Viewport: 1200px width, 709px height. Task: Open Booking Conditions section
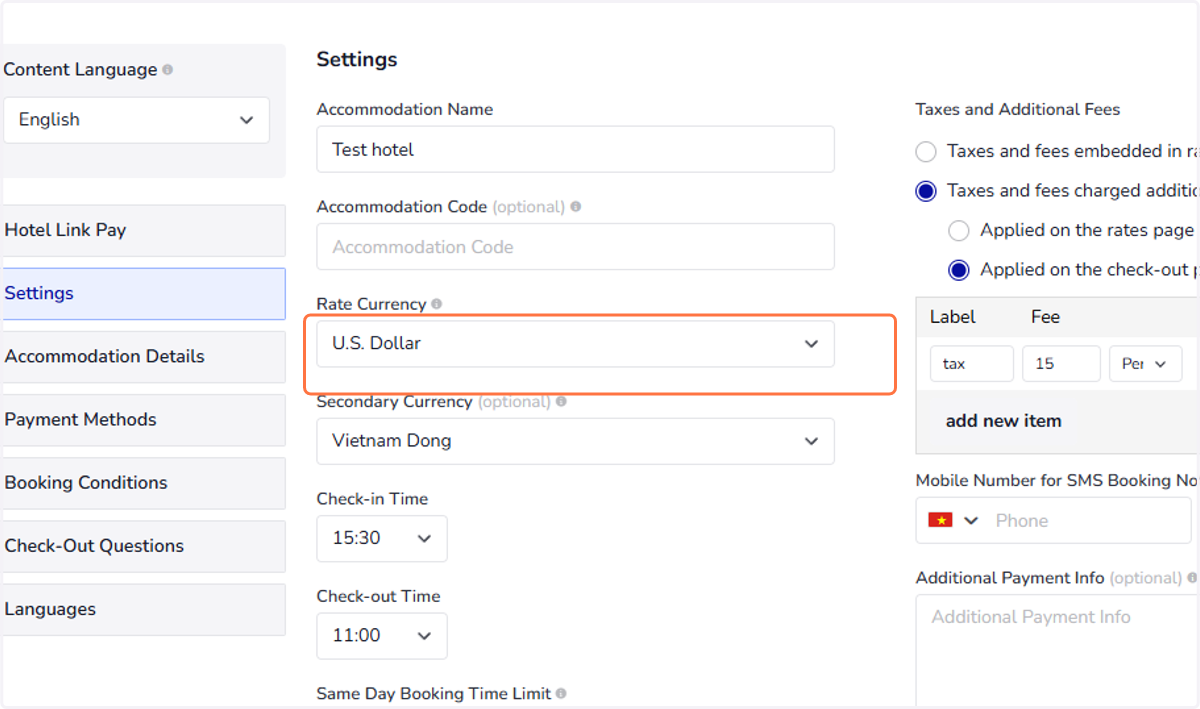[144, 483]
